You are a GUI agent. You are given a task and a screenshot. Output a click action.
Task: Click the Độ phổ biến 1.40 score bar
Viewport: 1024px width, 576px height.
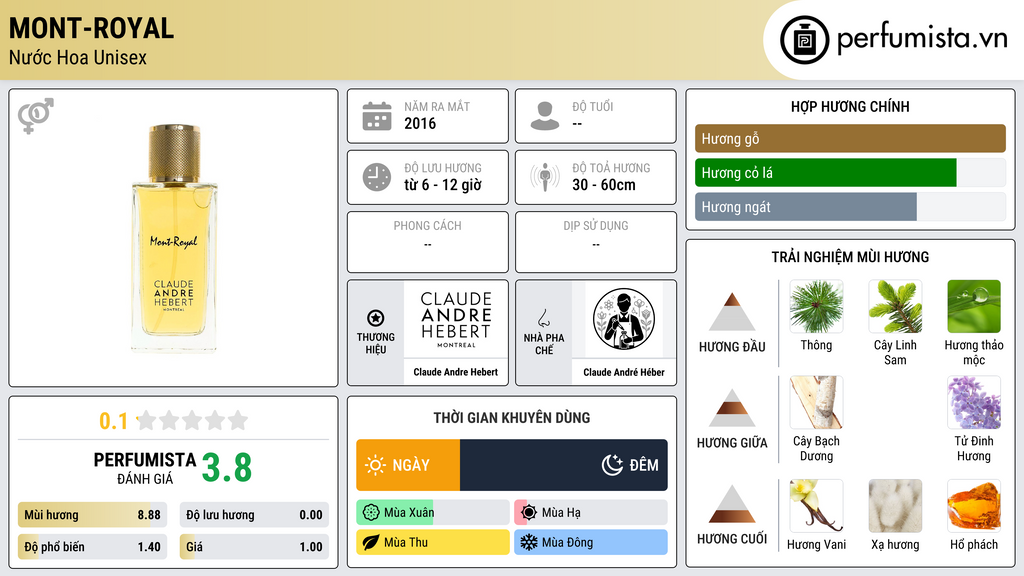(93, 547)
